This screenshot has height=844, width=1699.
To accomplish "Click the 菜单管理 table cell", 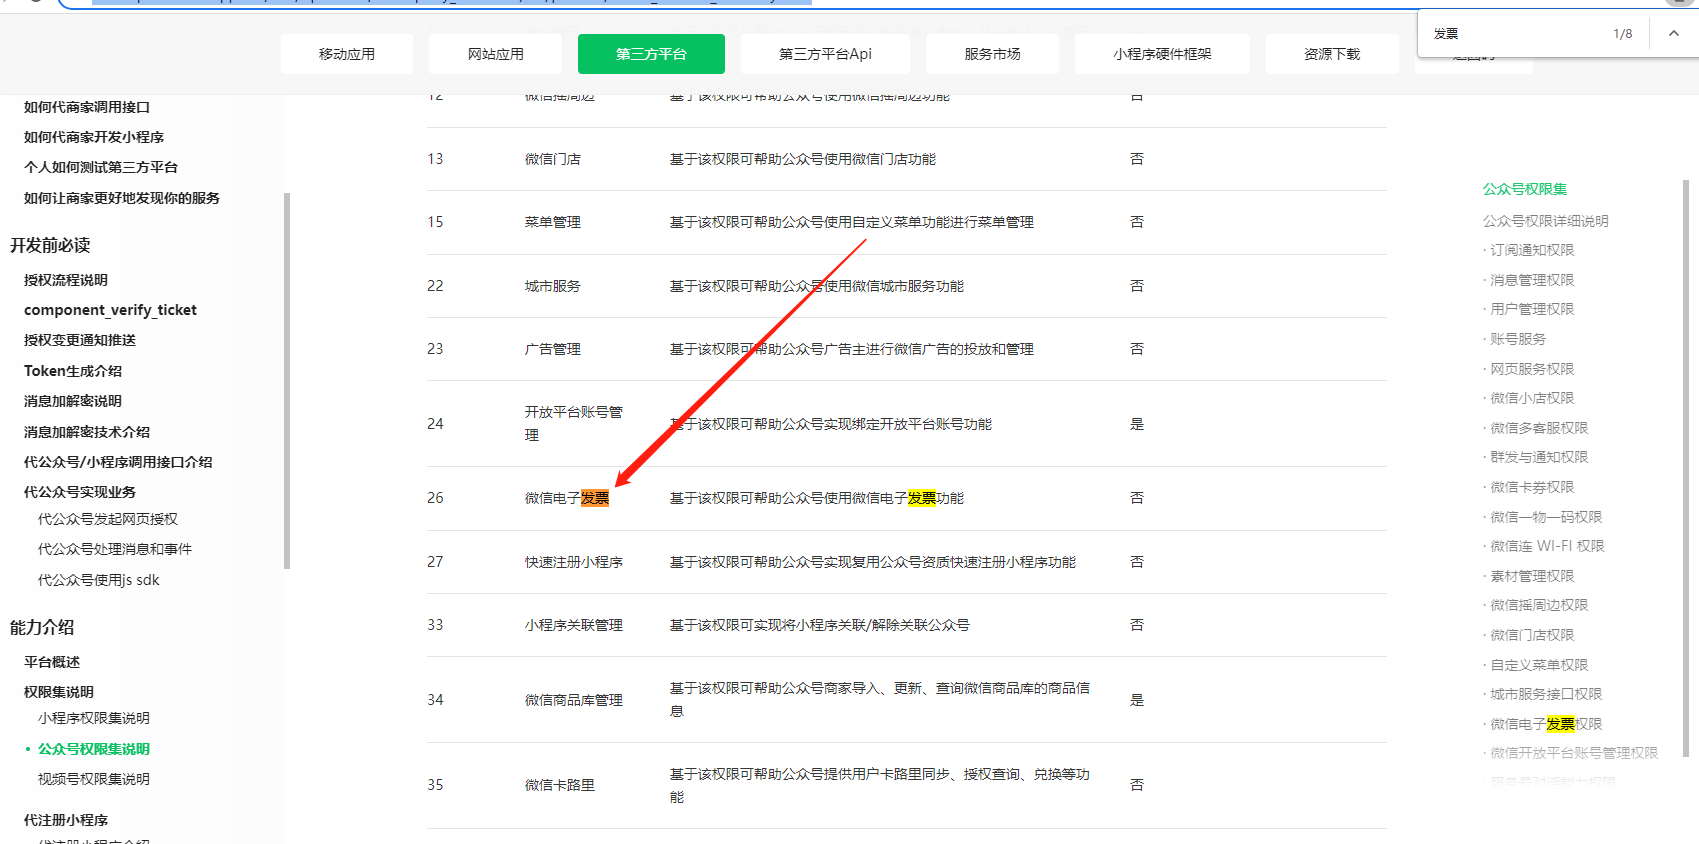I will point(553,222).
